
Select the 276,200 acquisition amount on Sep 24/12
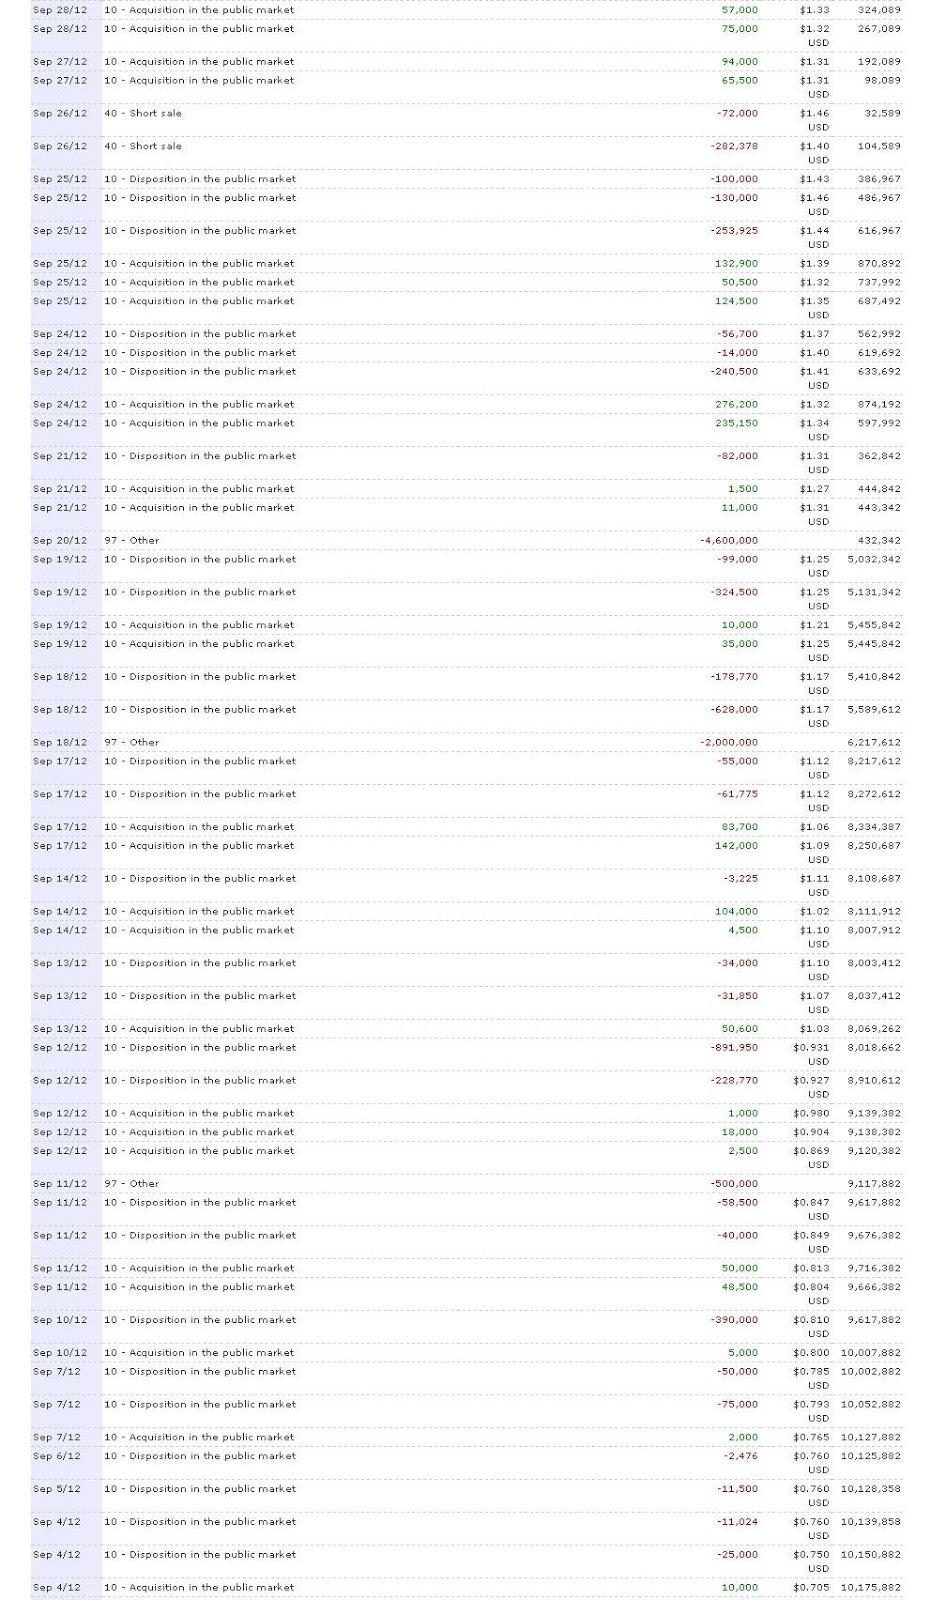736,405
